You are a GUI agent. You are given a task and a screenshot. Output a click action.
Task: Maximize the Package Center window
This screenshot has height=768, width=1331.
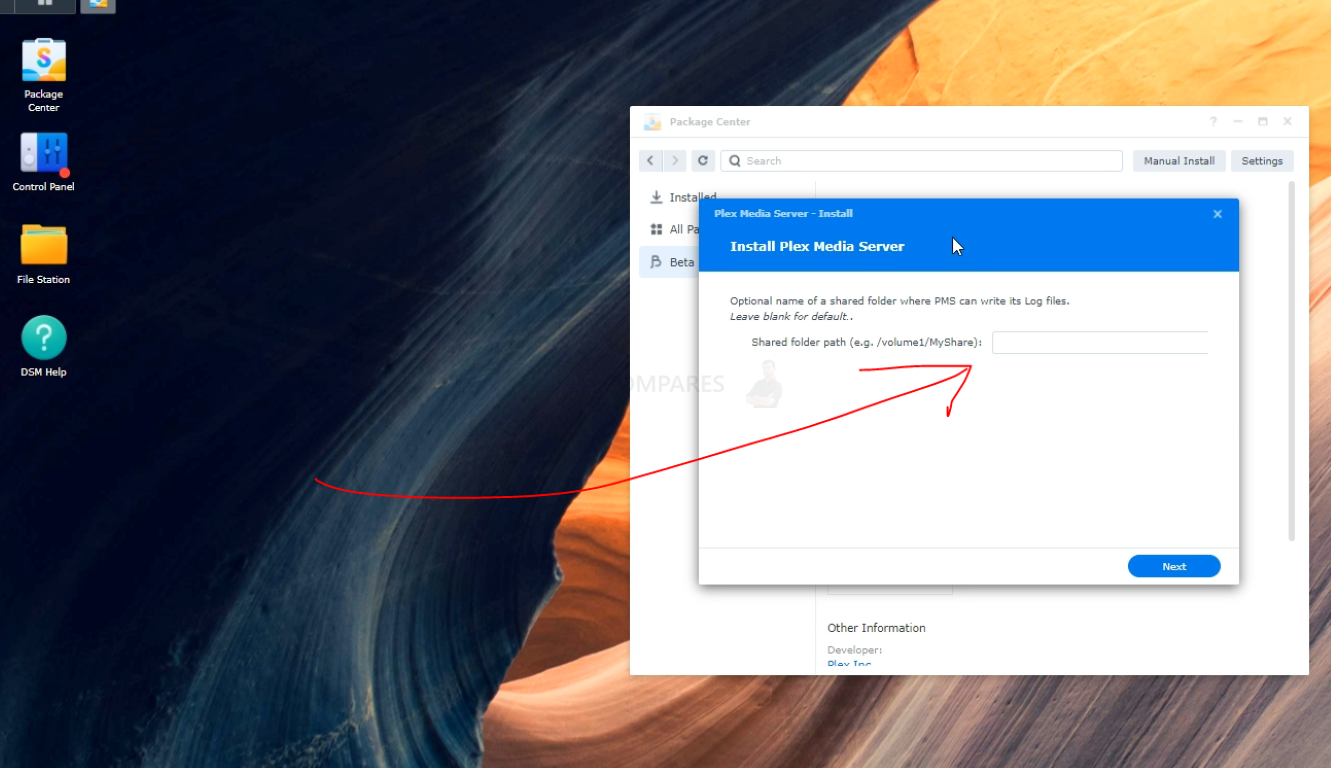(1263, 121)
